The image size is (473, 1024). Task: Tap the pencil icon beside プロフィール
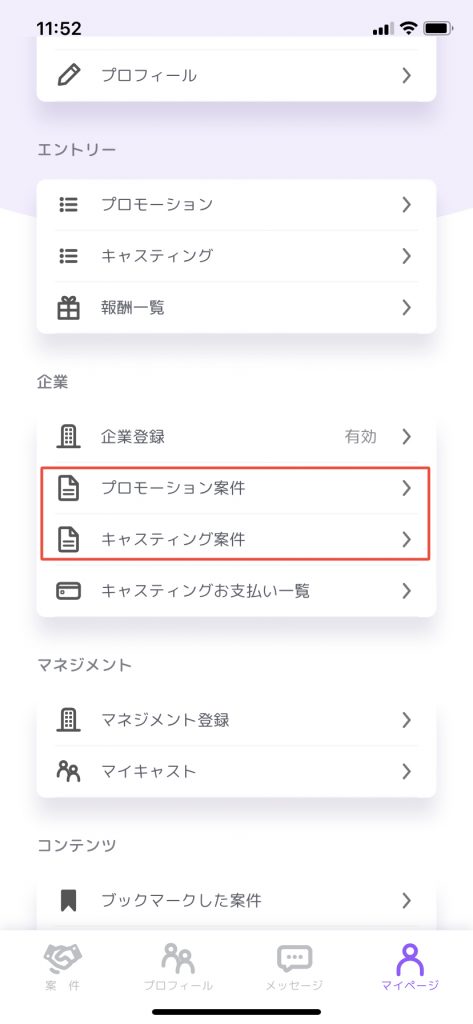click(x=68, y=75)
